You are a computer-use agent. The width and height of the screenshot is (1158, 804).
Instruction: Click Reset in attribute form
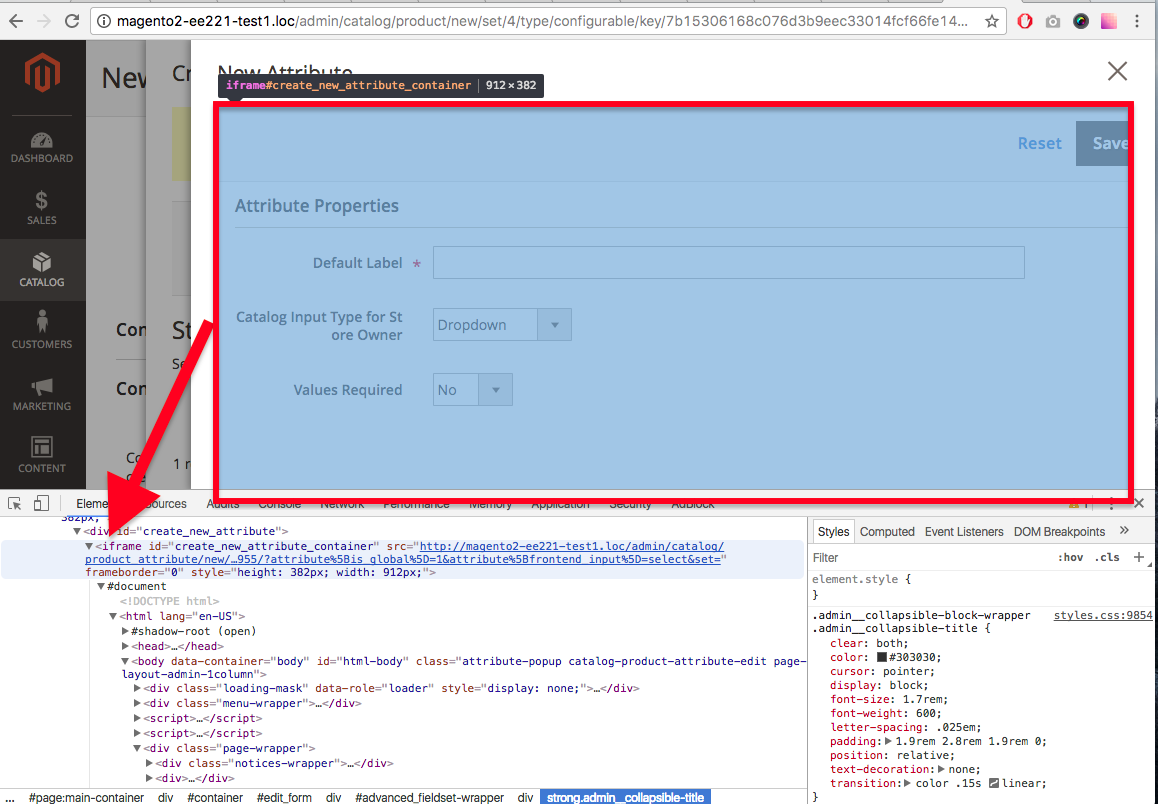click(1039, 143)
